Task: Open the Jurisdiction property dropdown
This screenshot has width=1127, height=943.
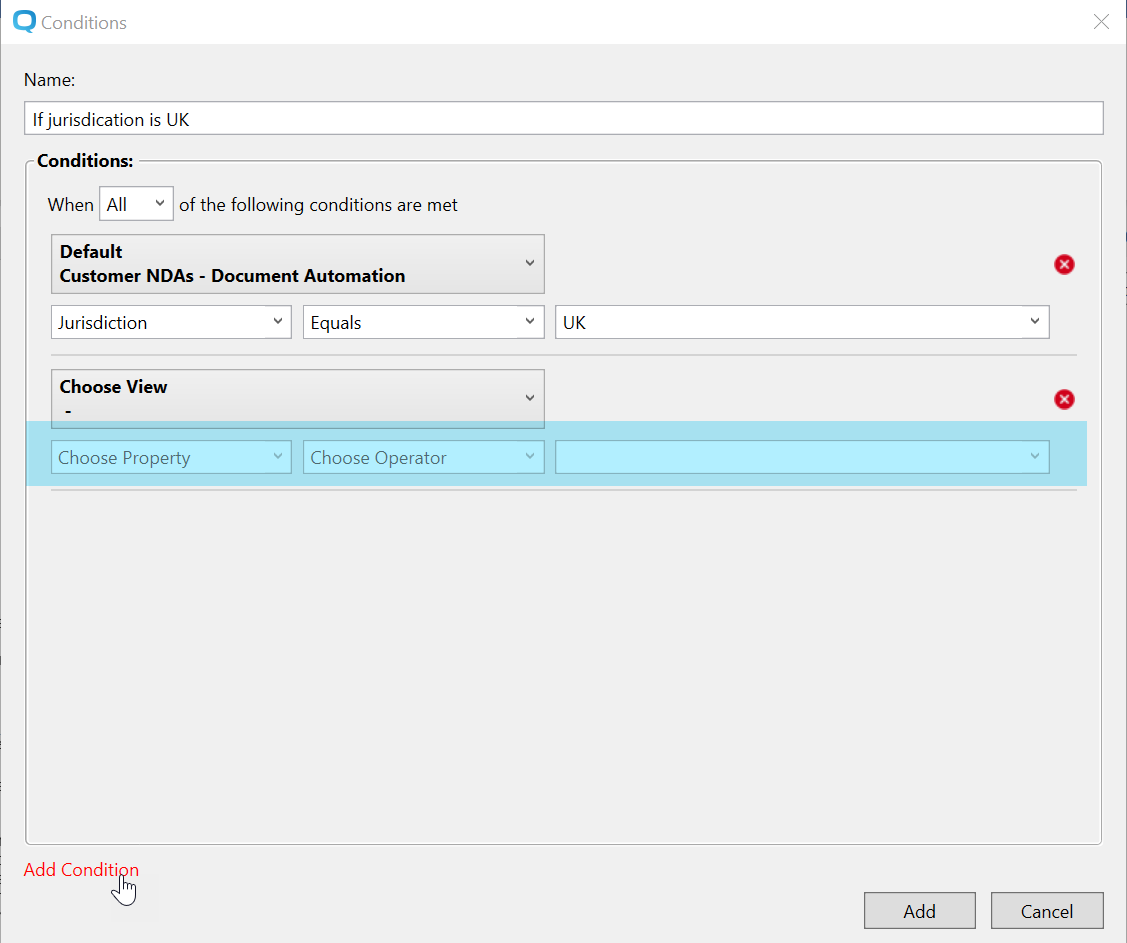Action: tap(171, 323)
